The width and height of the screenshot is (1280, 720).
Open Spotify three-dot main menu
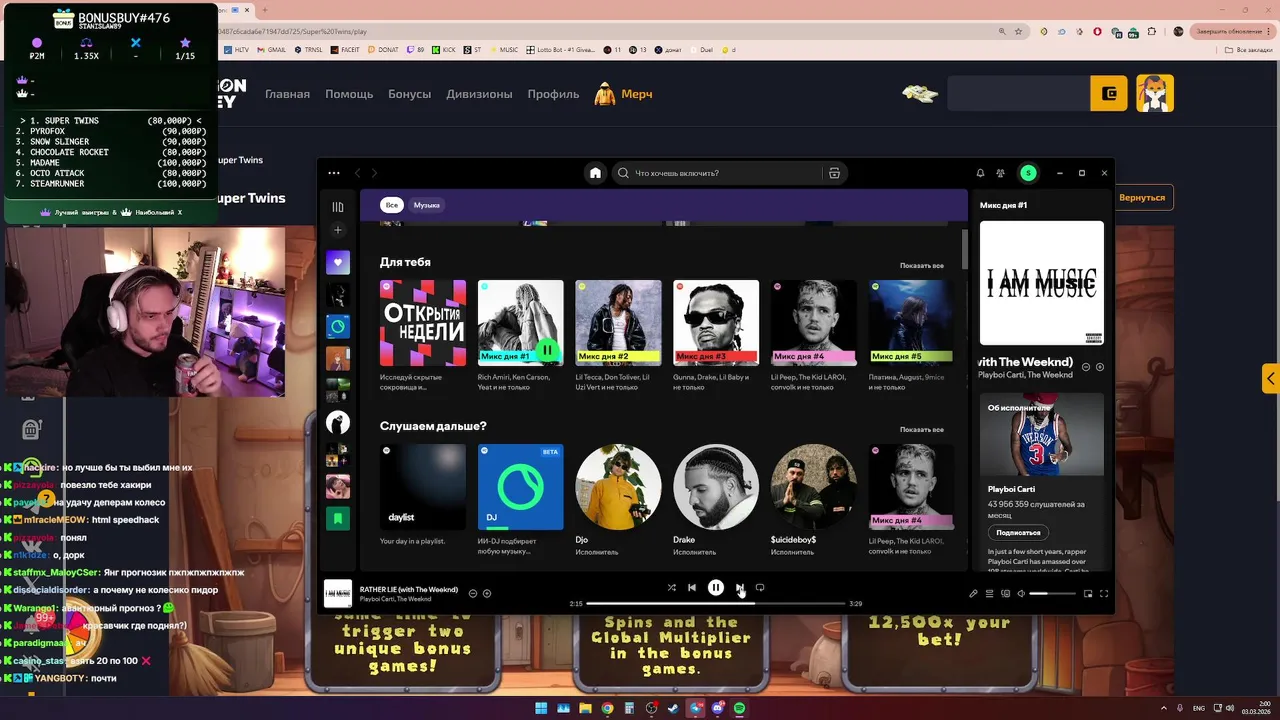point(334,173)
